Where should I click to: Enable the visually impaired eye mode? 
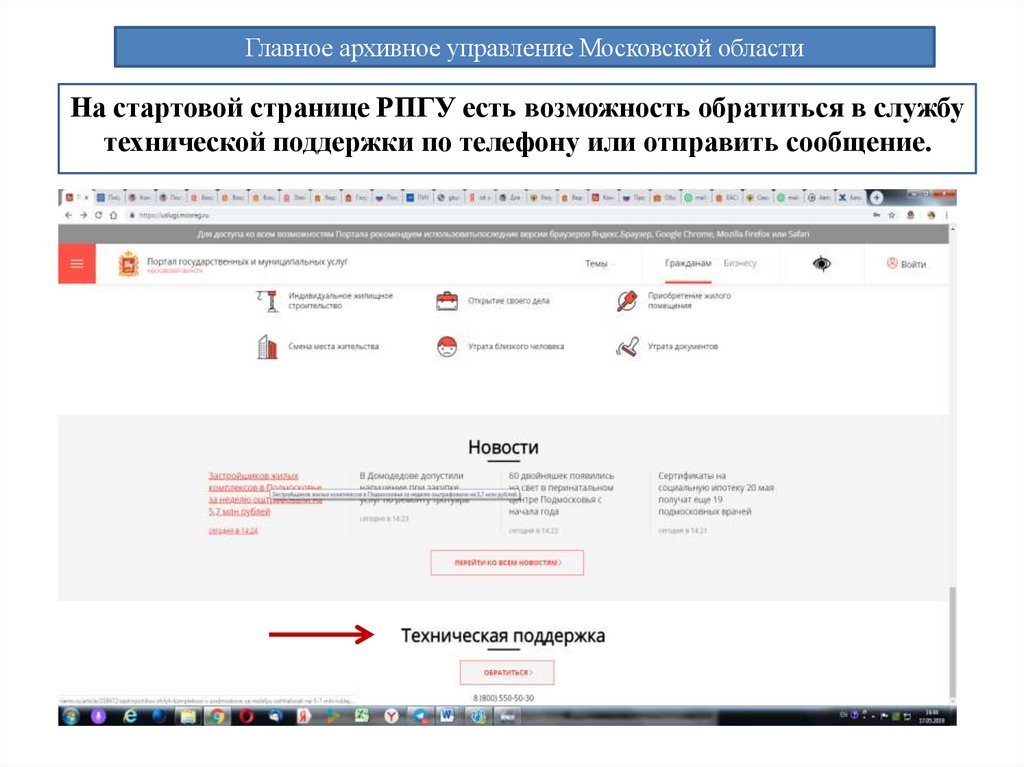coord(822,262)
